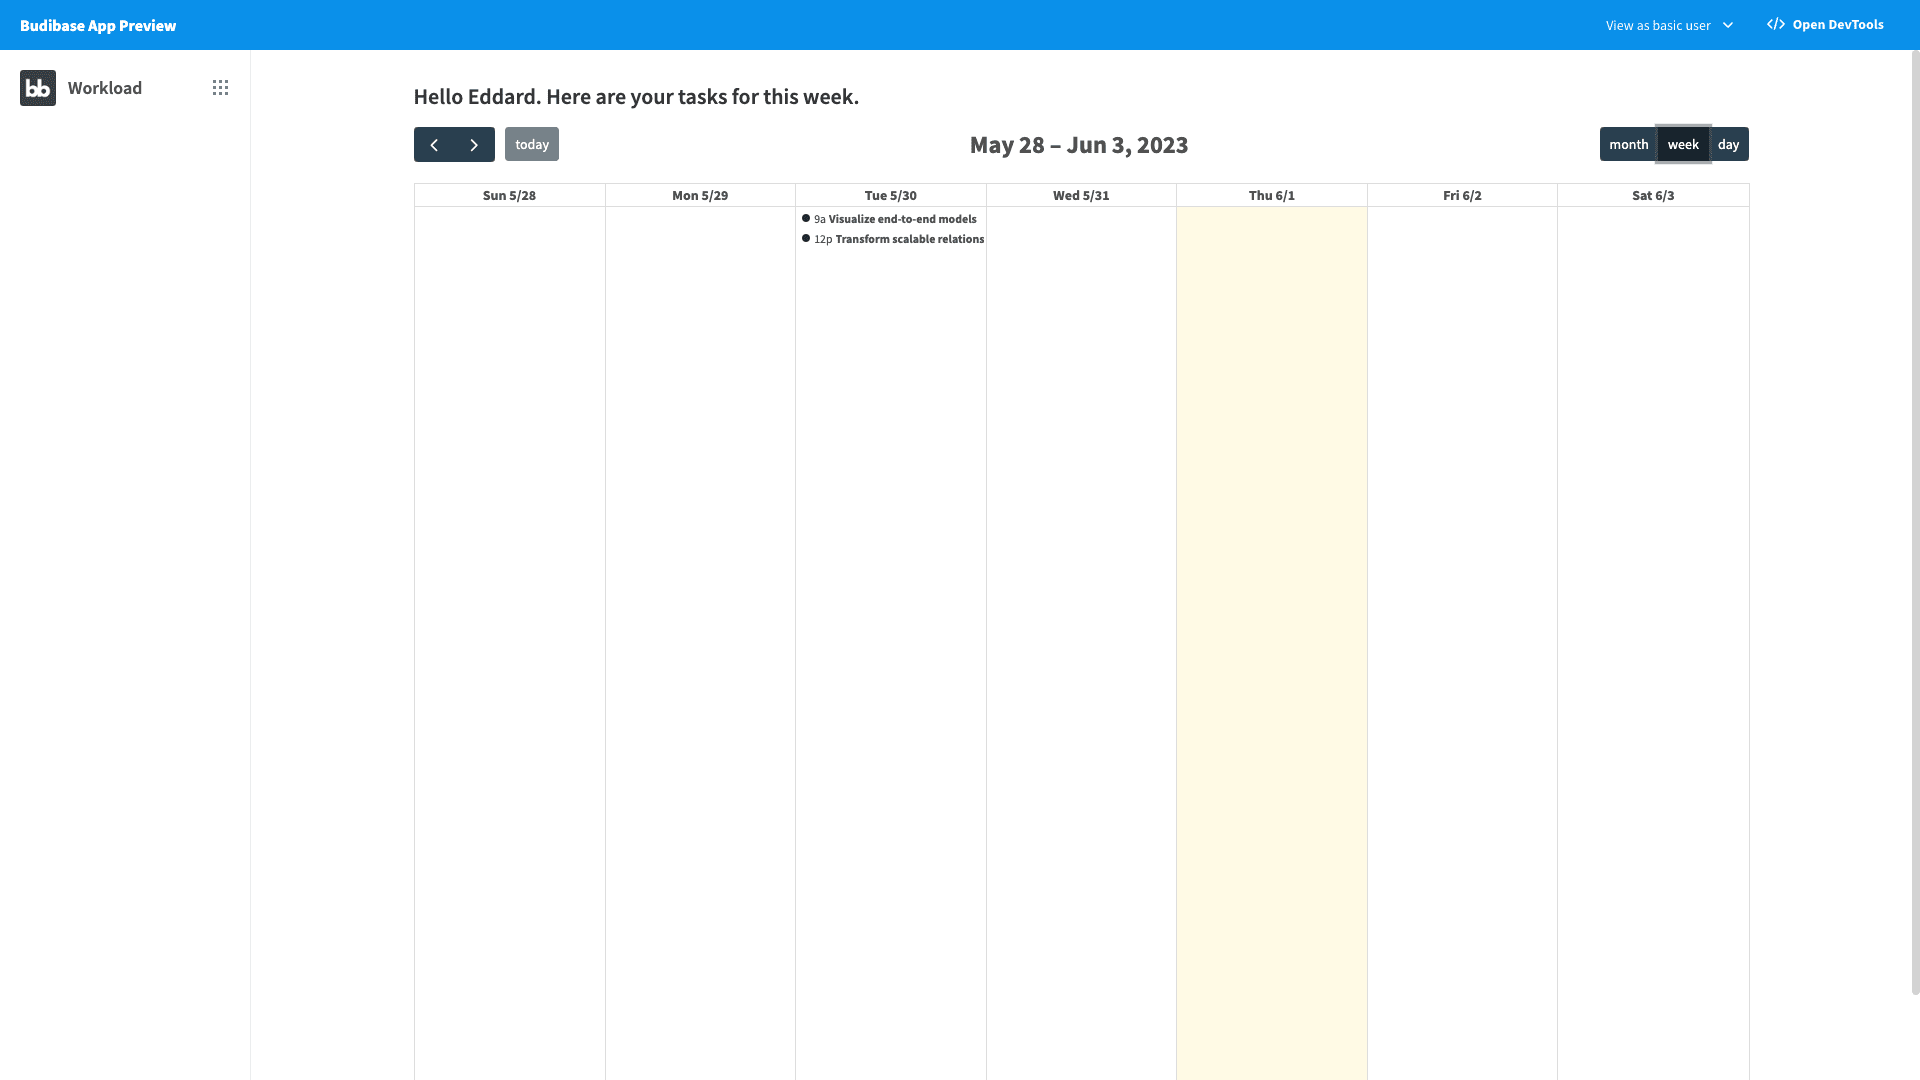The width and height of the screenshot is (1920, 1080).
Task: Switch calendar to month view
Action: [x=1628, y=144]
